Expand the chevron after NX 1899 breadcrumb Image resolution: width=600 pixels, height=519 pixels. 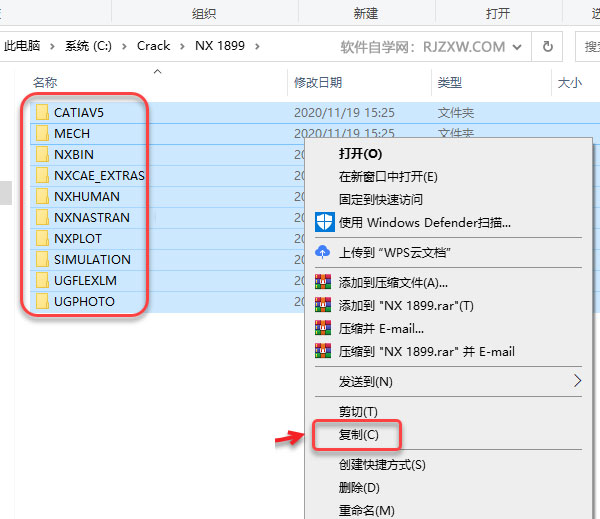pyautogui.click(x=257, y=47)
